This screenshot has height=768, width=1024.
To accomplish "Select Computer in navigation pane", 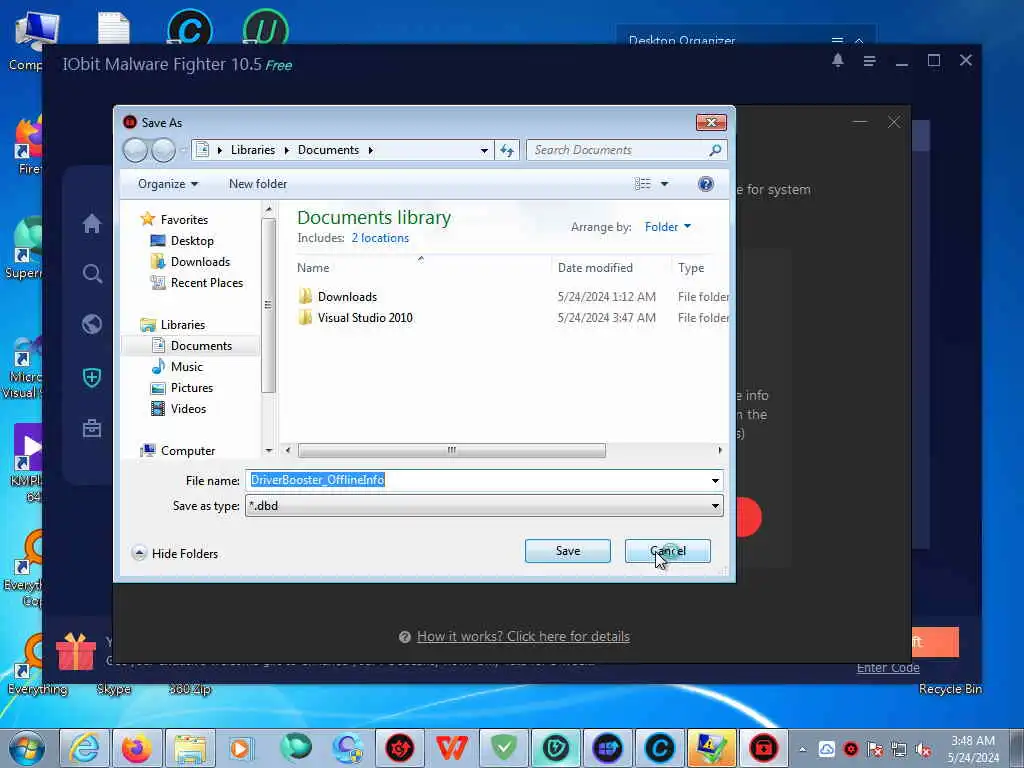I will (x=187, y=451).
